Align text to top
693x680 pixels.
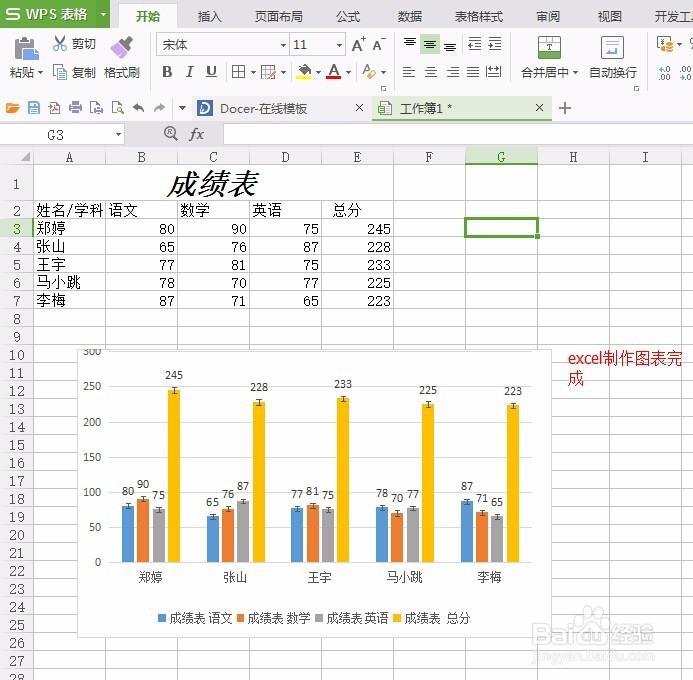pos(410,43)
